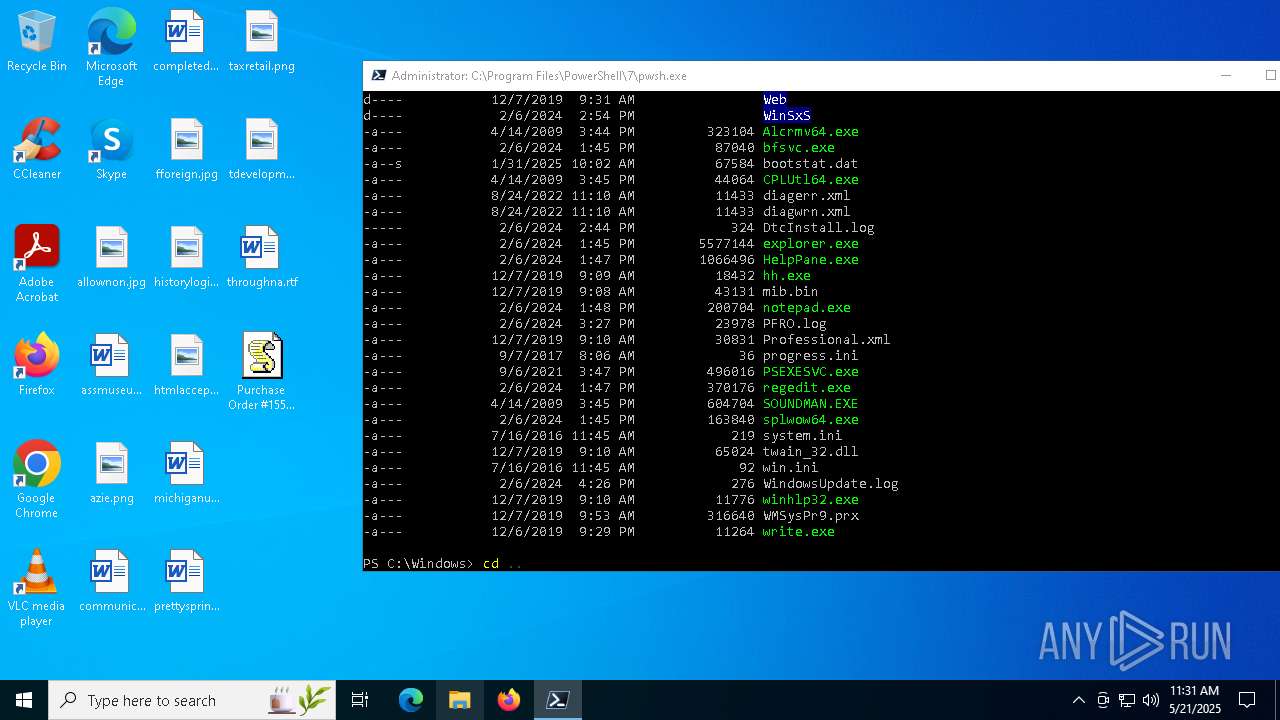Open VLC media player shortcut

37,588
